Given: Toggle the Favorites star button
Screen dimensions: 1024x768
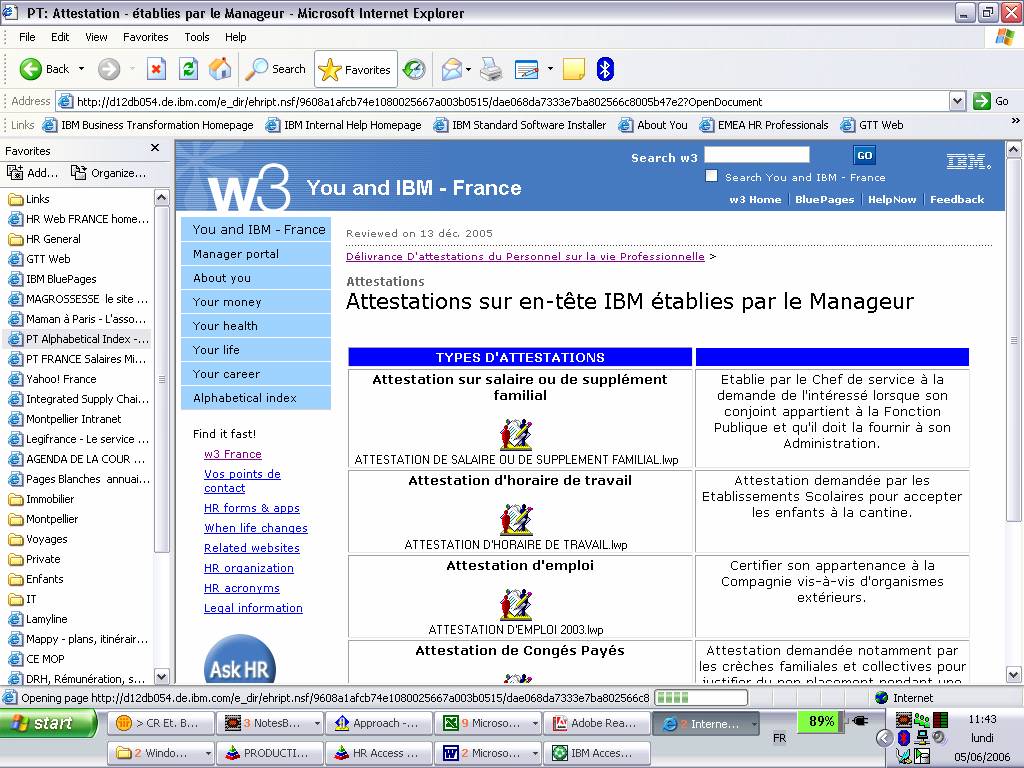Looking at the screenshot, I should [356, 69].
